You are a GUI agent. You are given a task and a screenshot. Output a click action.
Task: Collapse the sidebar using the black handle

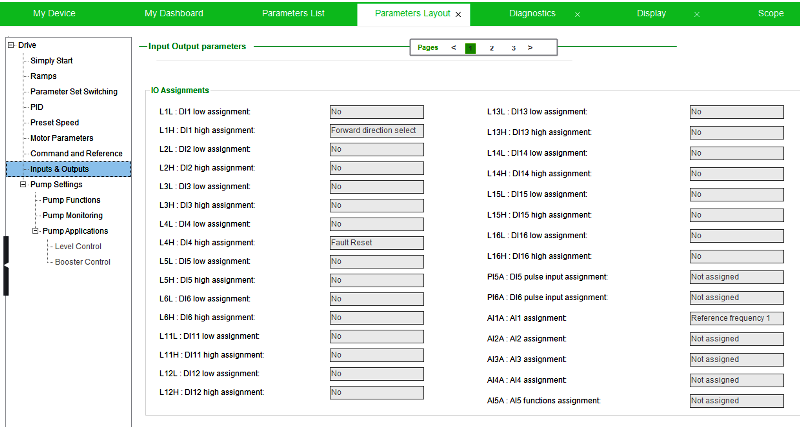pos(5,266)
